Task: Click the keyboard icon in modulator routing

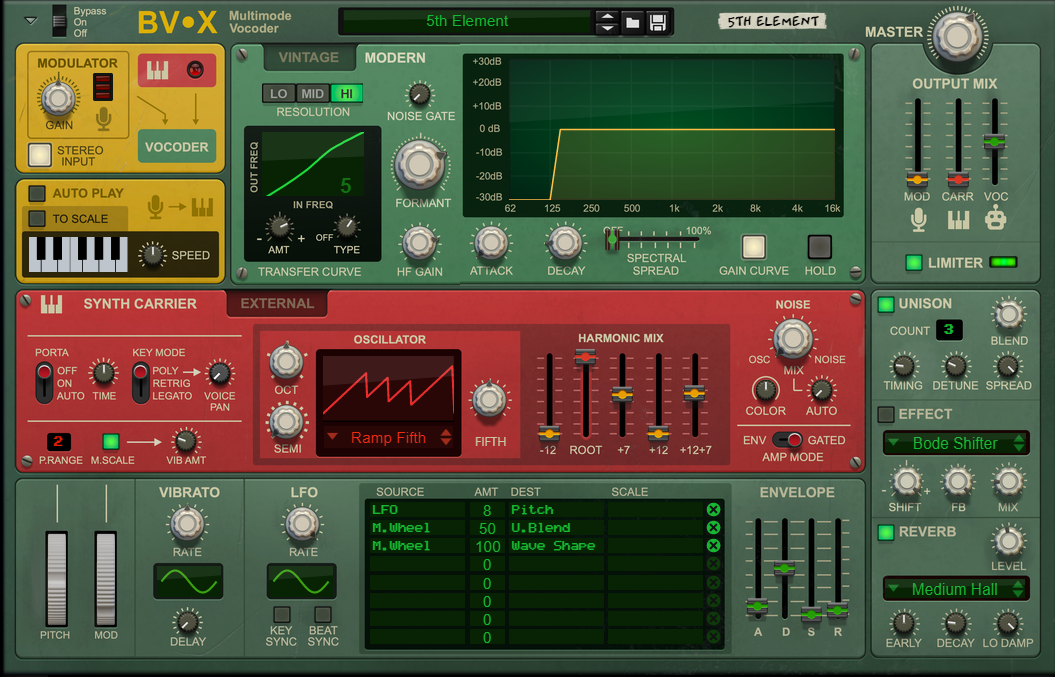Action: [157, 71]
